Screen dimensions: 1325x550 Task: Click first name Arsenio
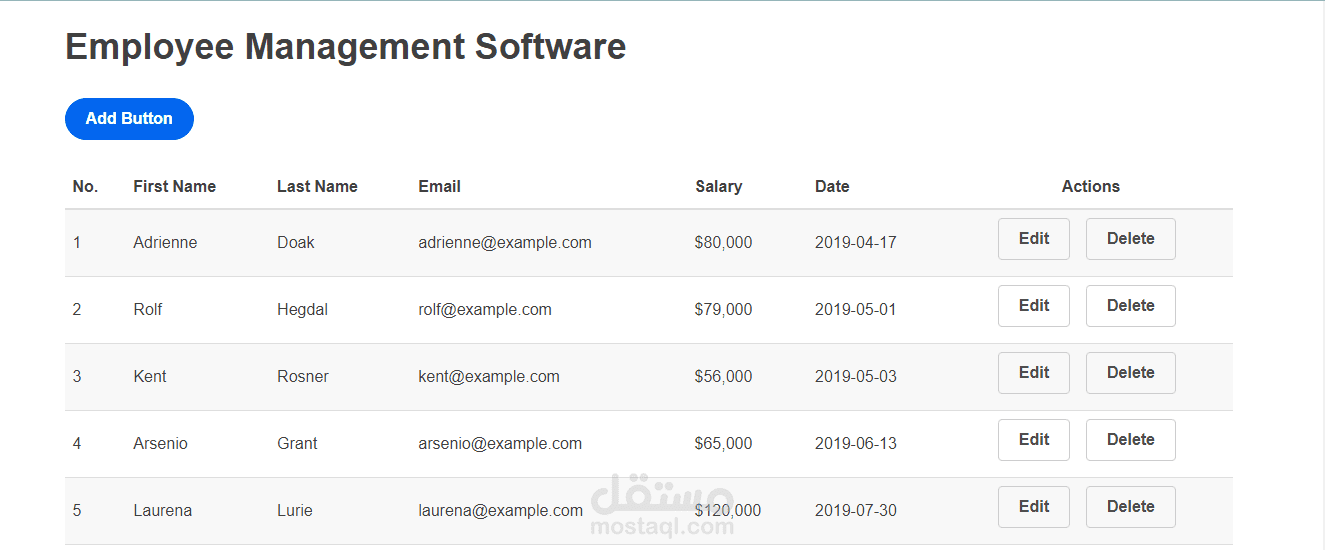160,443
